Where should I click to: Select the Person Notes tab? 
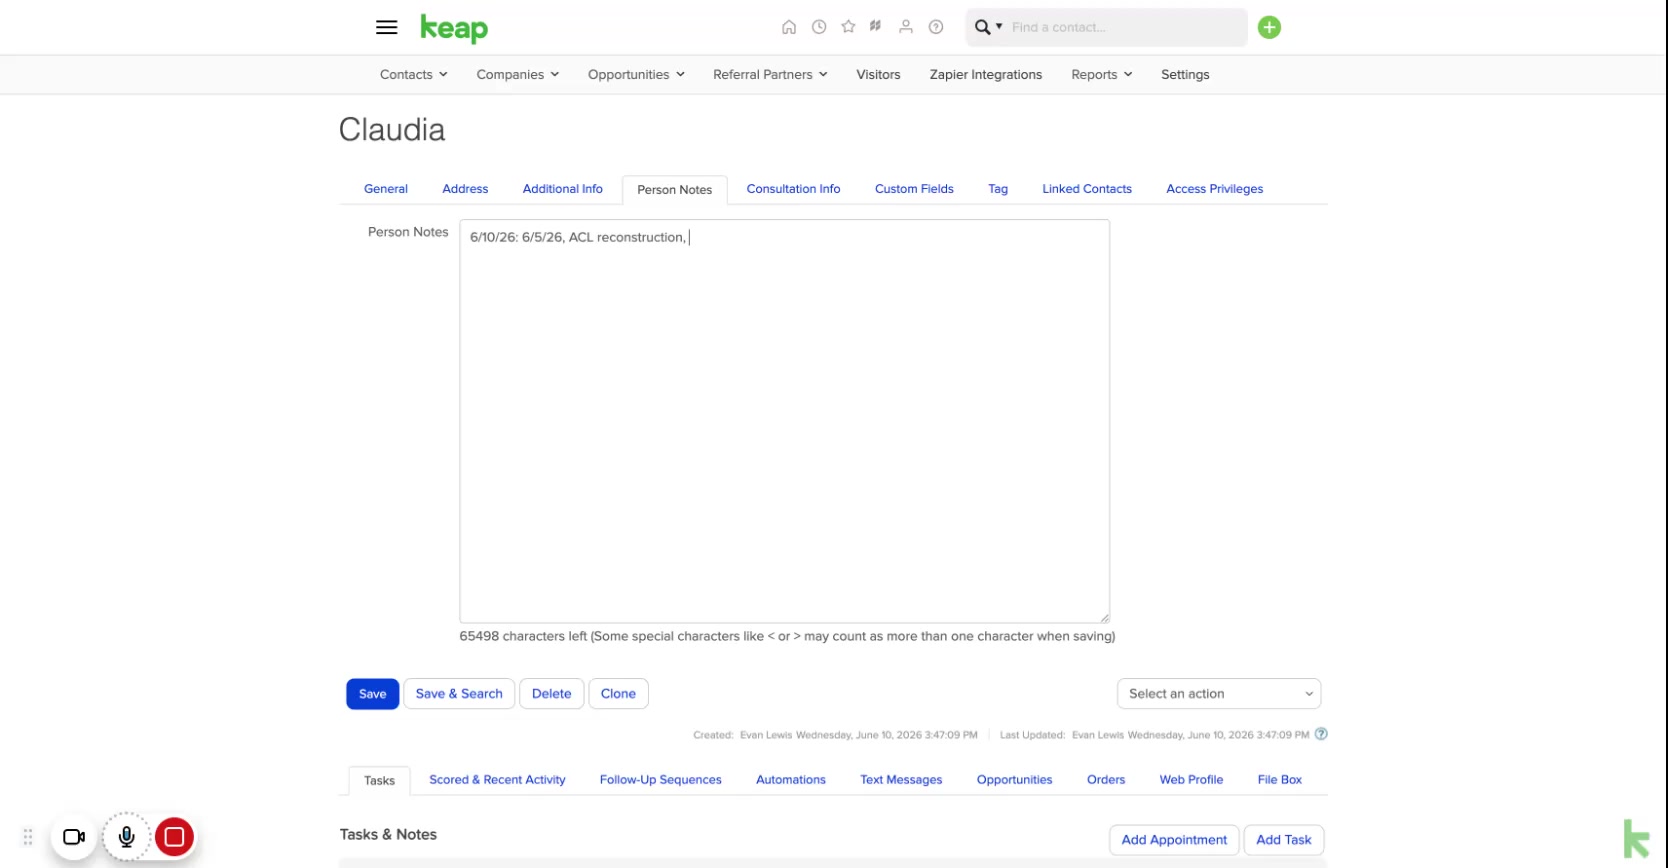pyautogui.click(x=674, y=190)
